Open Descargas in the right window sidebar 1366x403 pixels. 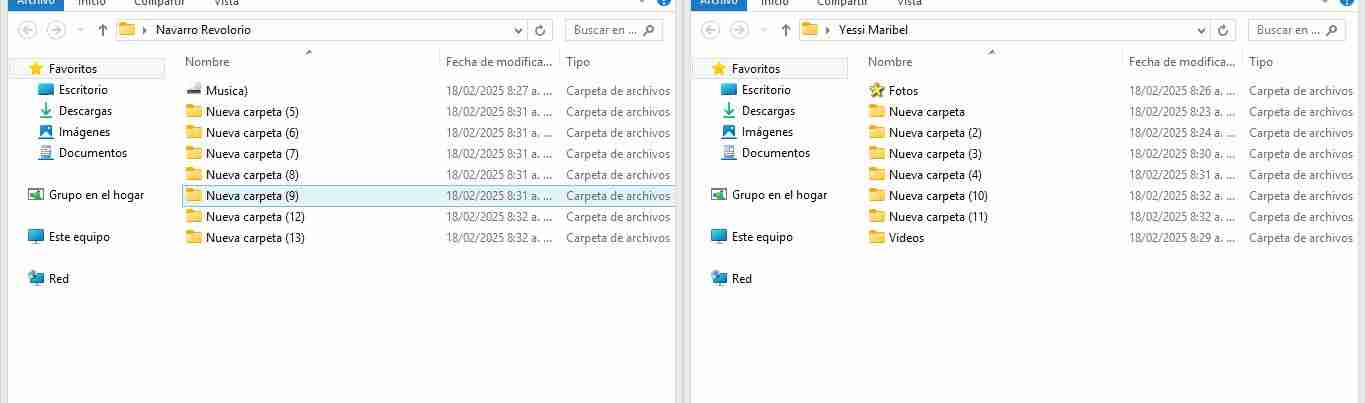tap(766, 111)
